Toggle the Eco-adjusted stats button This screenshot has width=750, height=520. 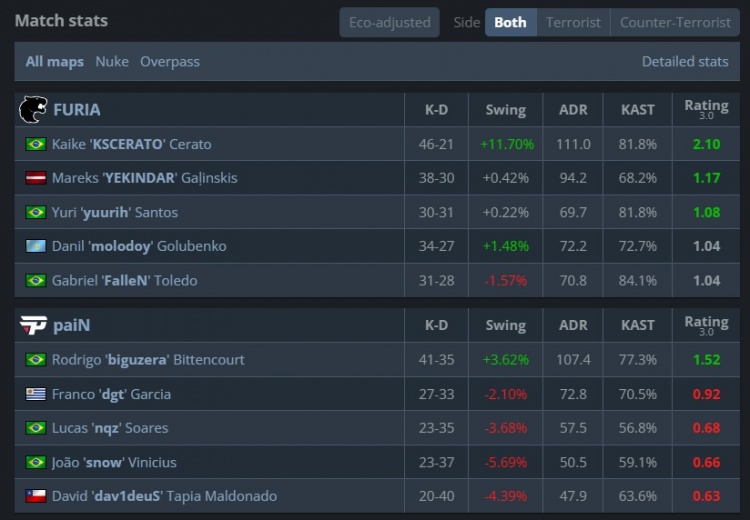389,22
